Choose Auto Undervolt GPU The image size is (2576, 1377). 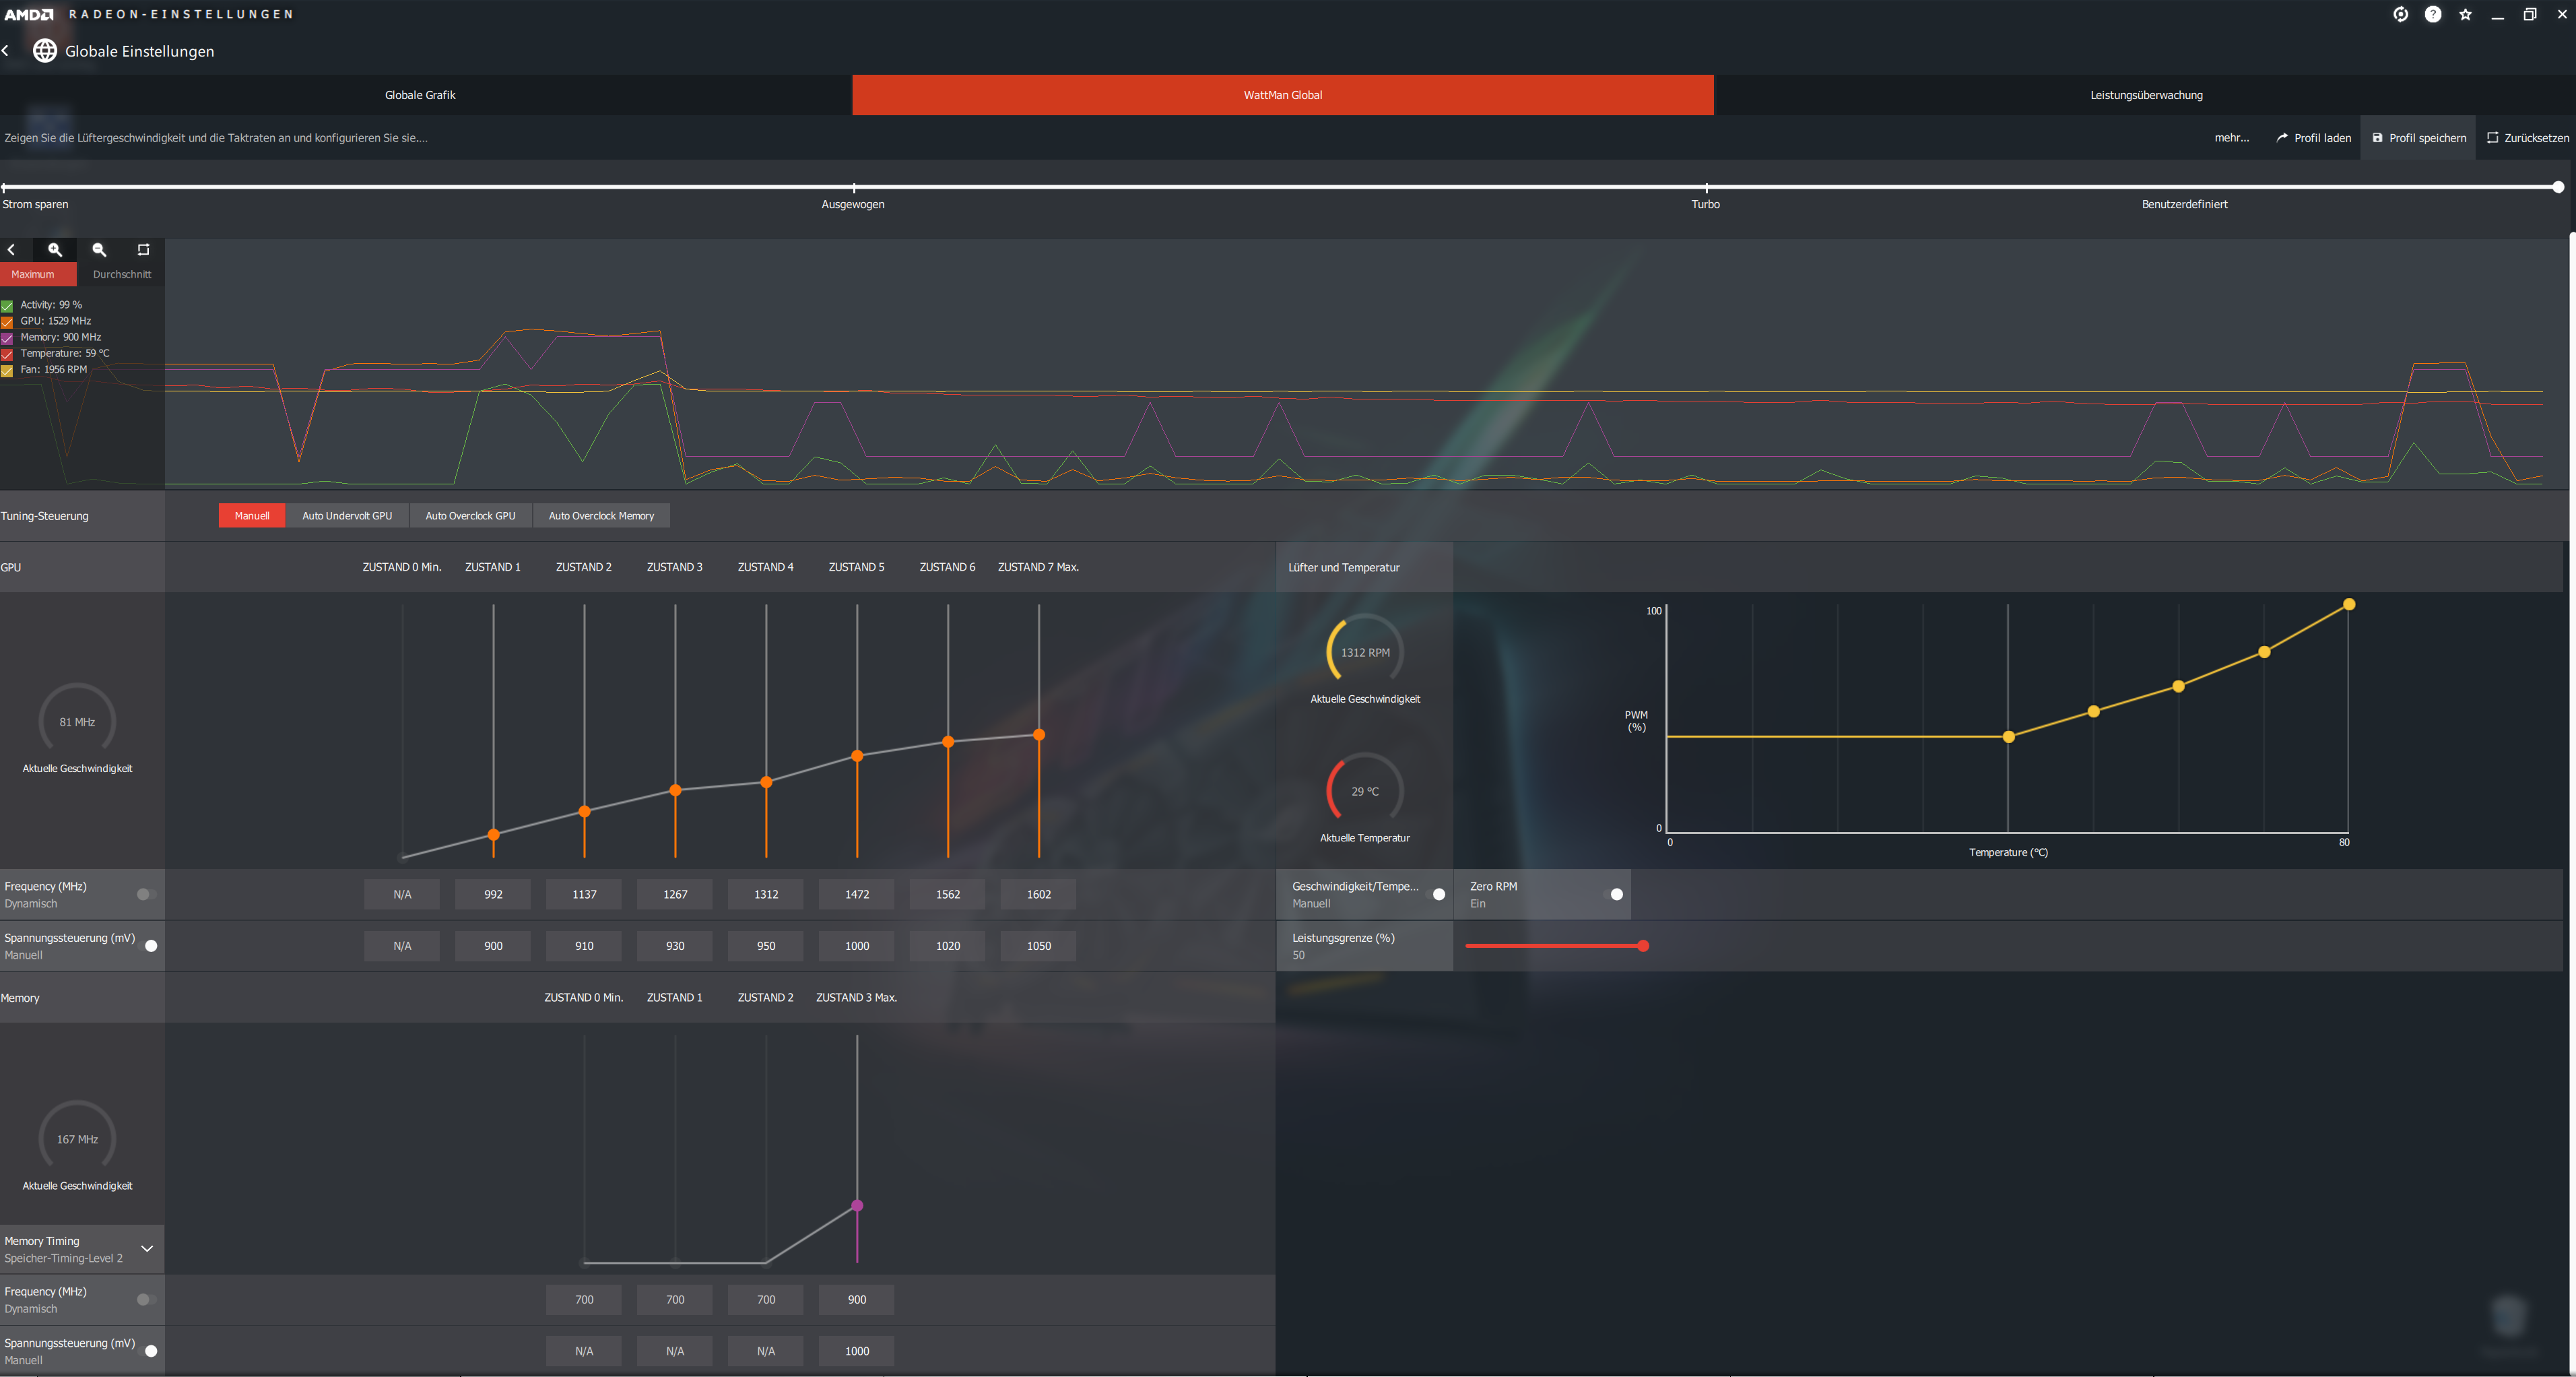click(x=347, y=516)
